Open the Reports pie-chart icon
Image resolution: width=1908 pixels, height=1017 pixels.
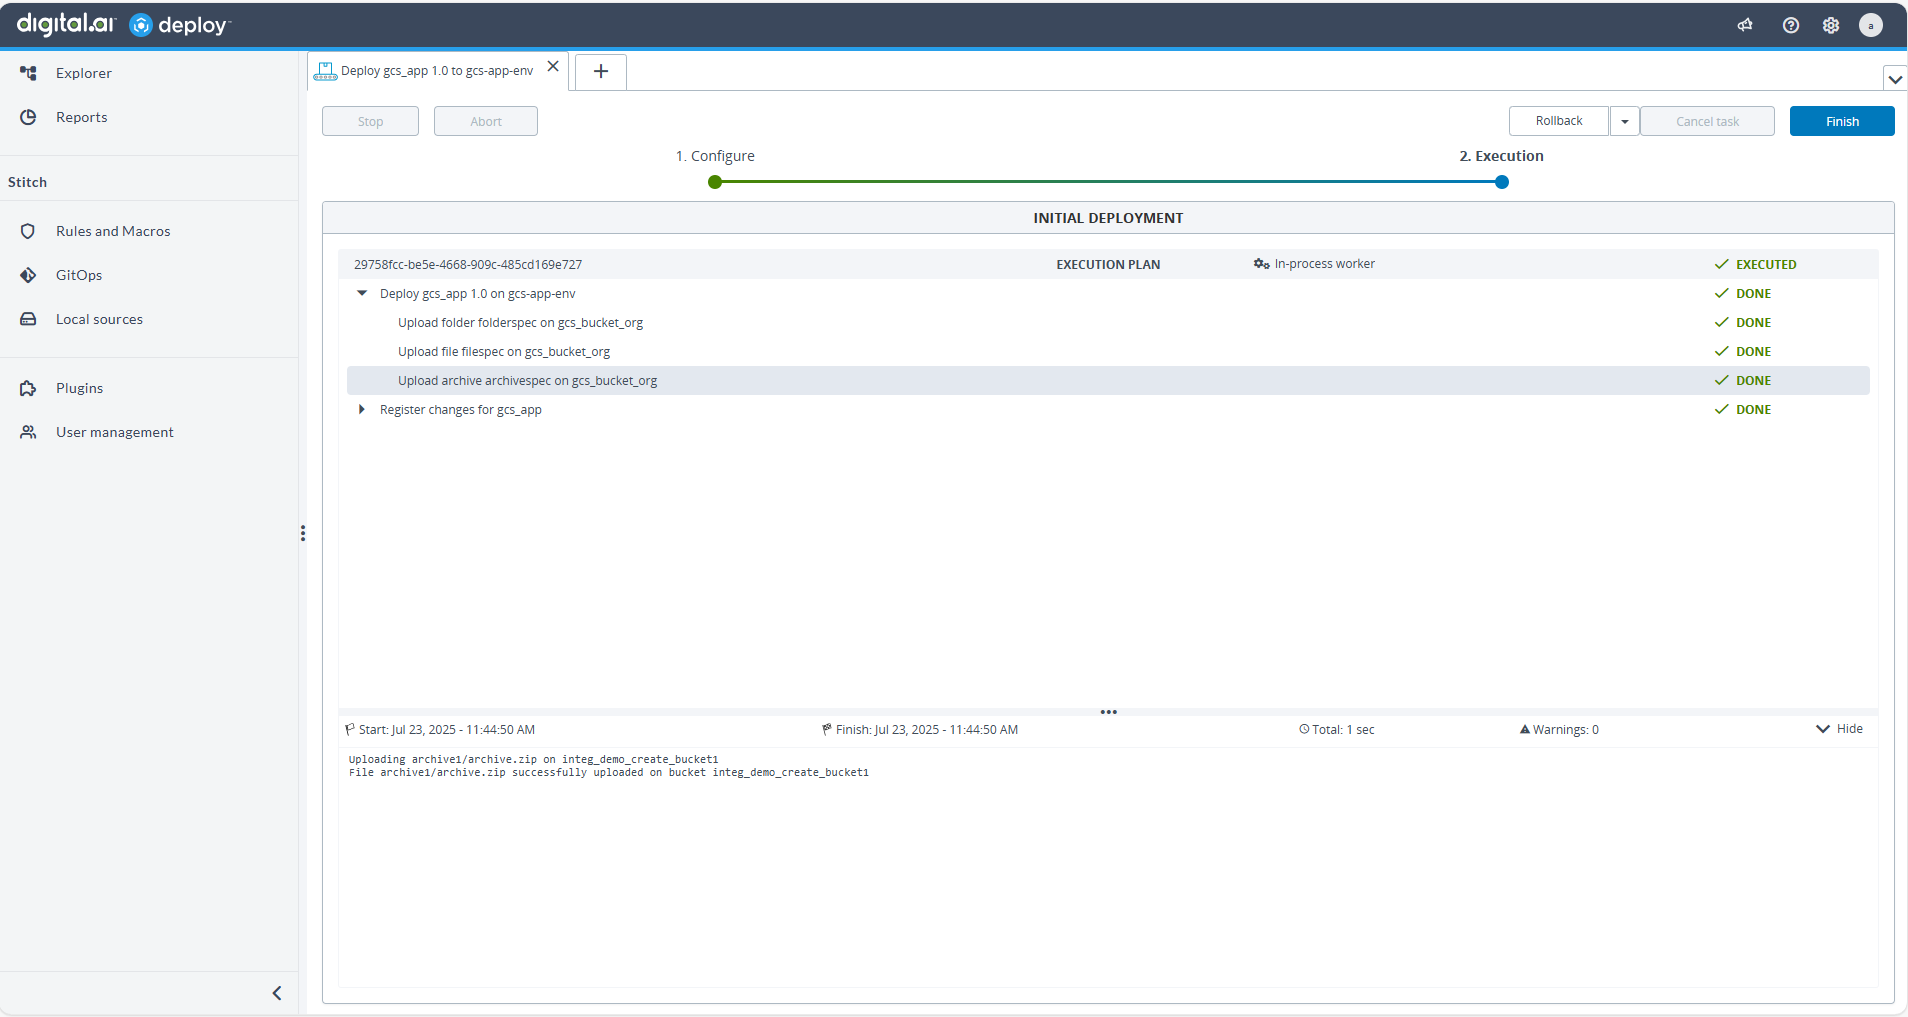28,117
